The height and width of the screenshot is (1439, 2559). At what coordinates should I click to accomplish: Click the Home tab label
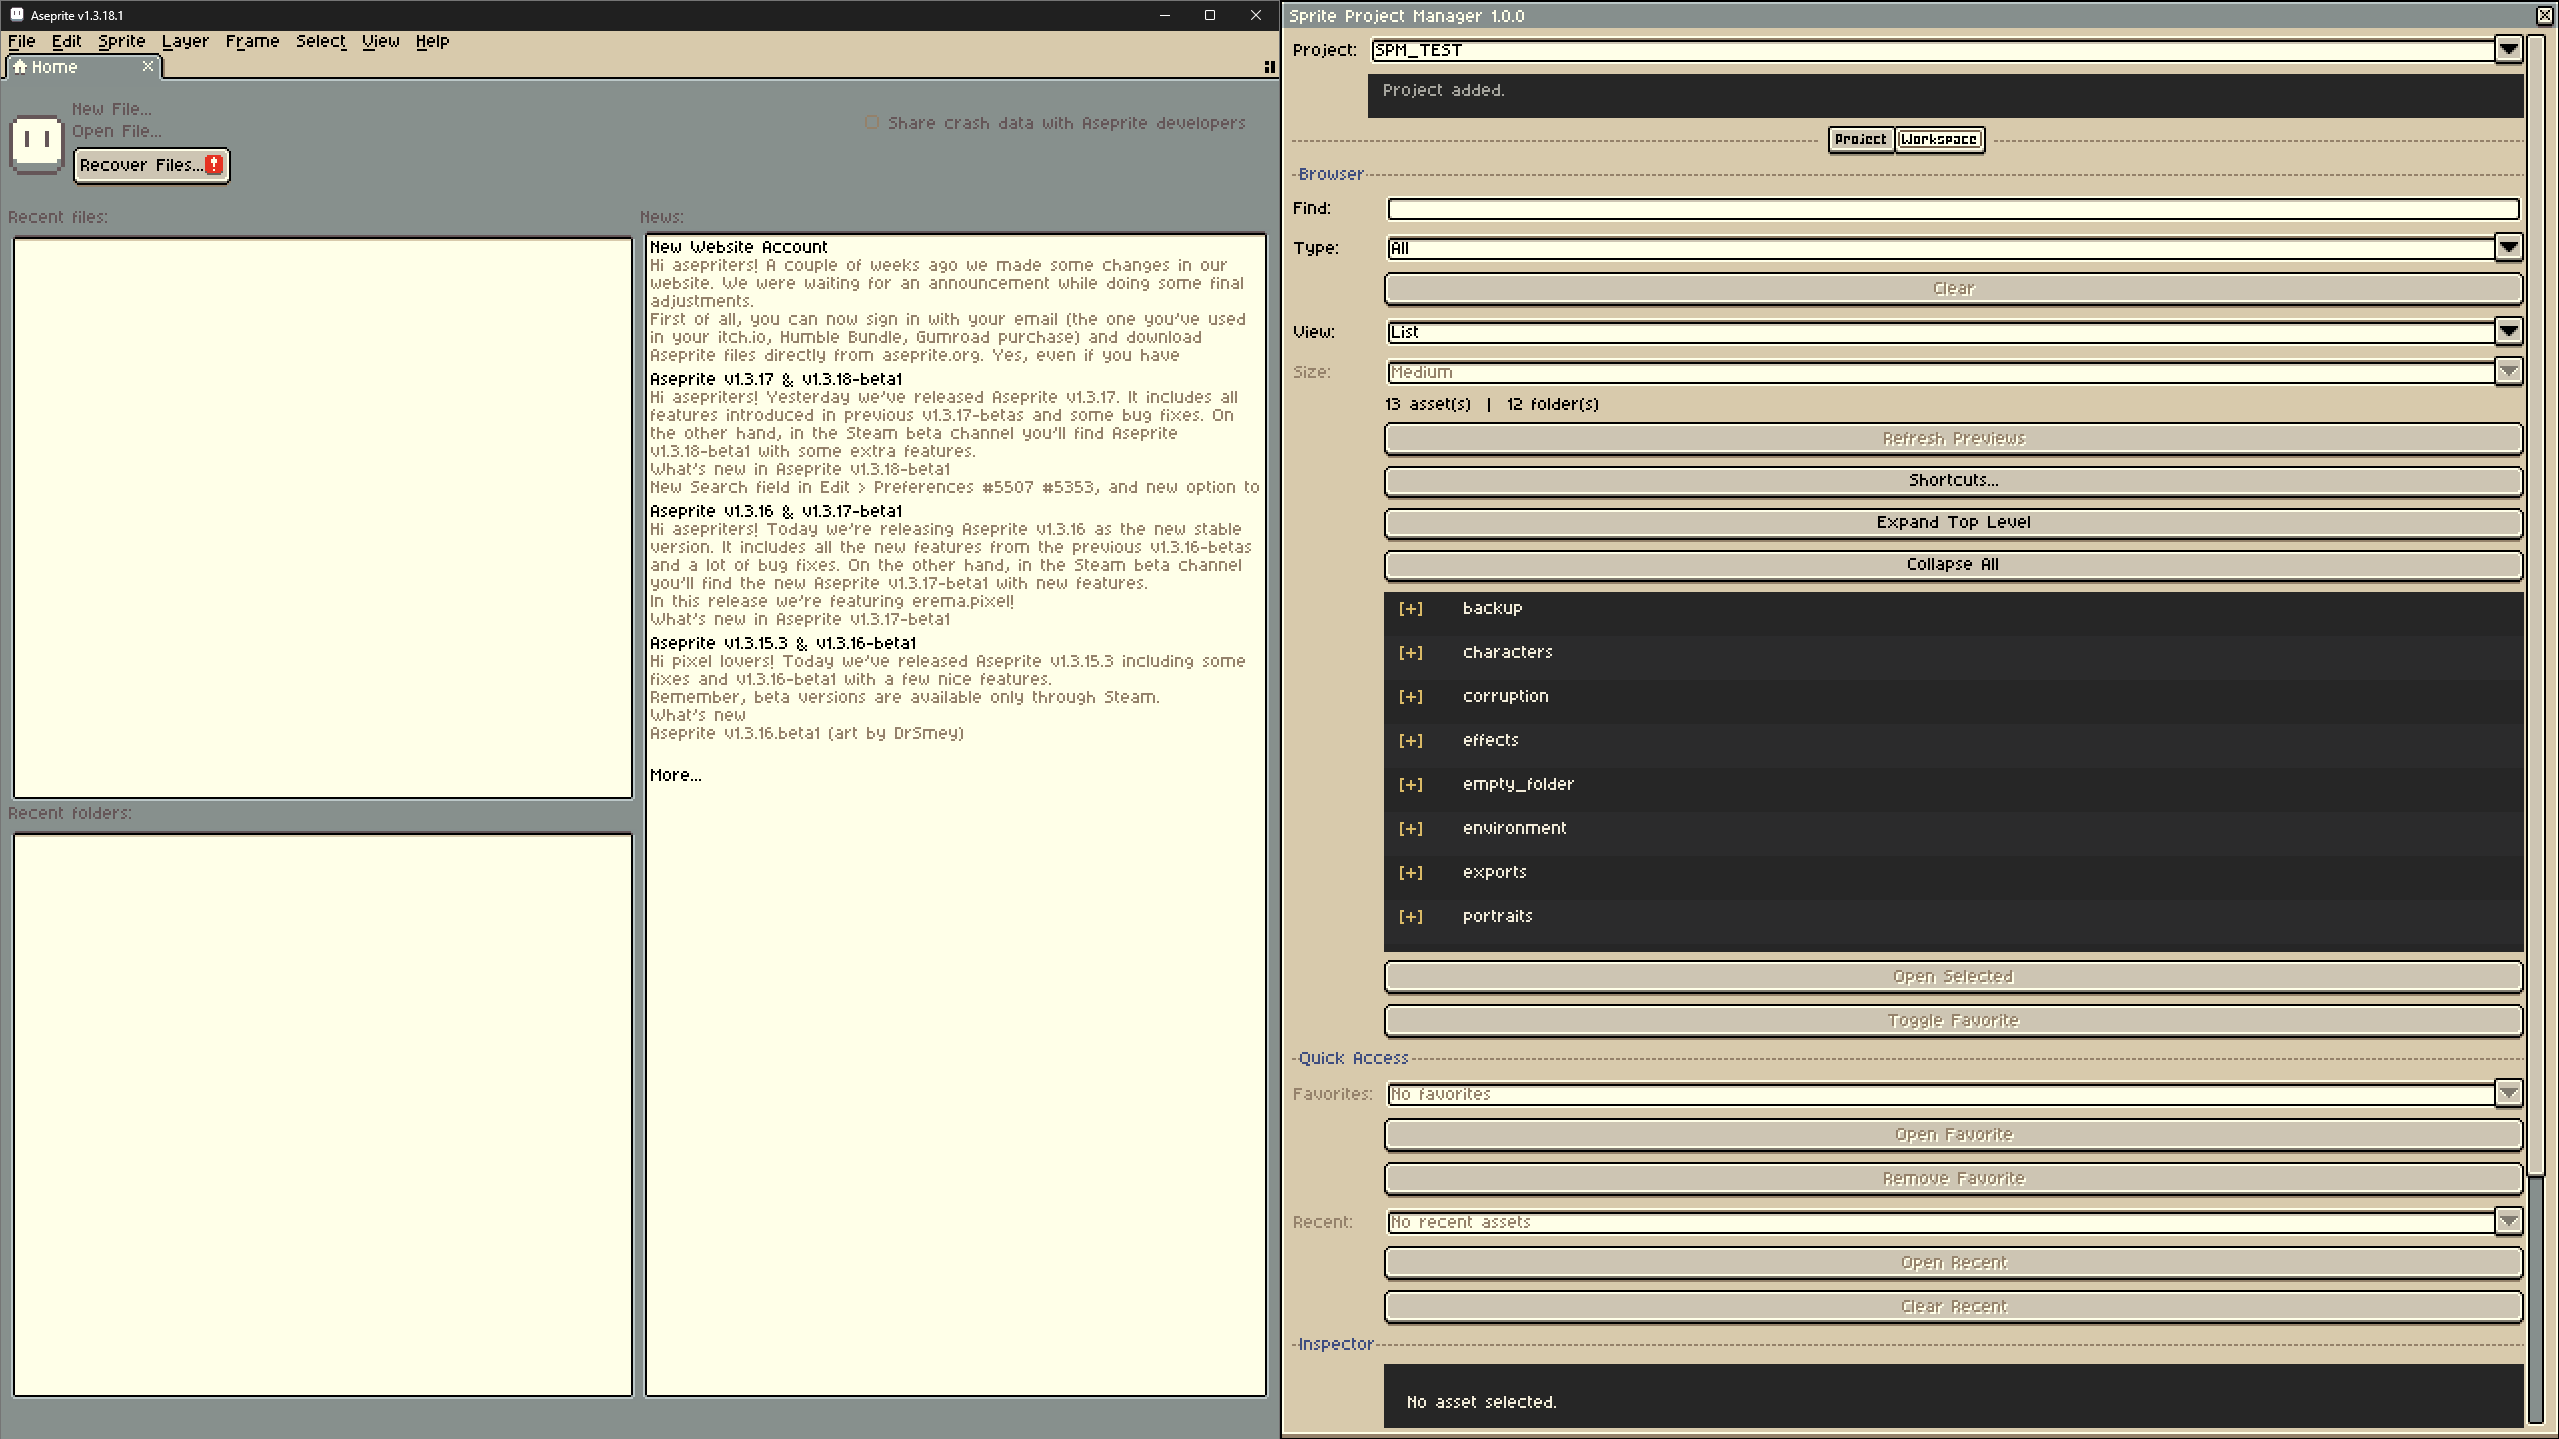pos(54,67)
